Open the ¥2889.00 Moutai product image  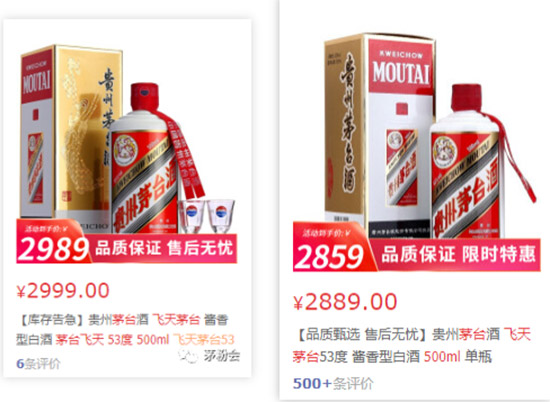(416, 152)
